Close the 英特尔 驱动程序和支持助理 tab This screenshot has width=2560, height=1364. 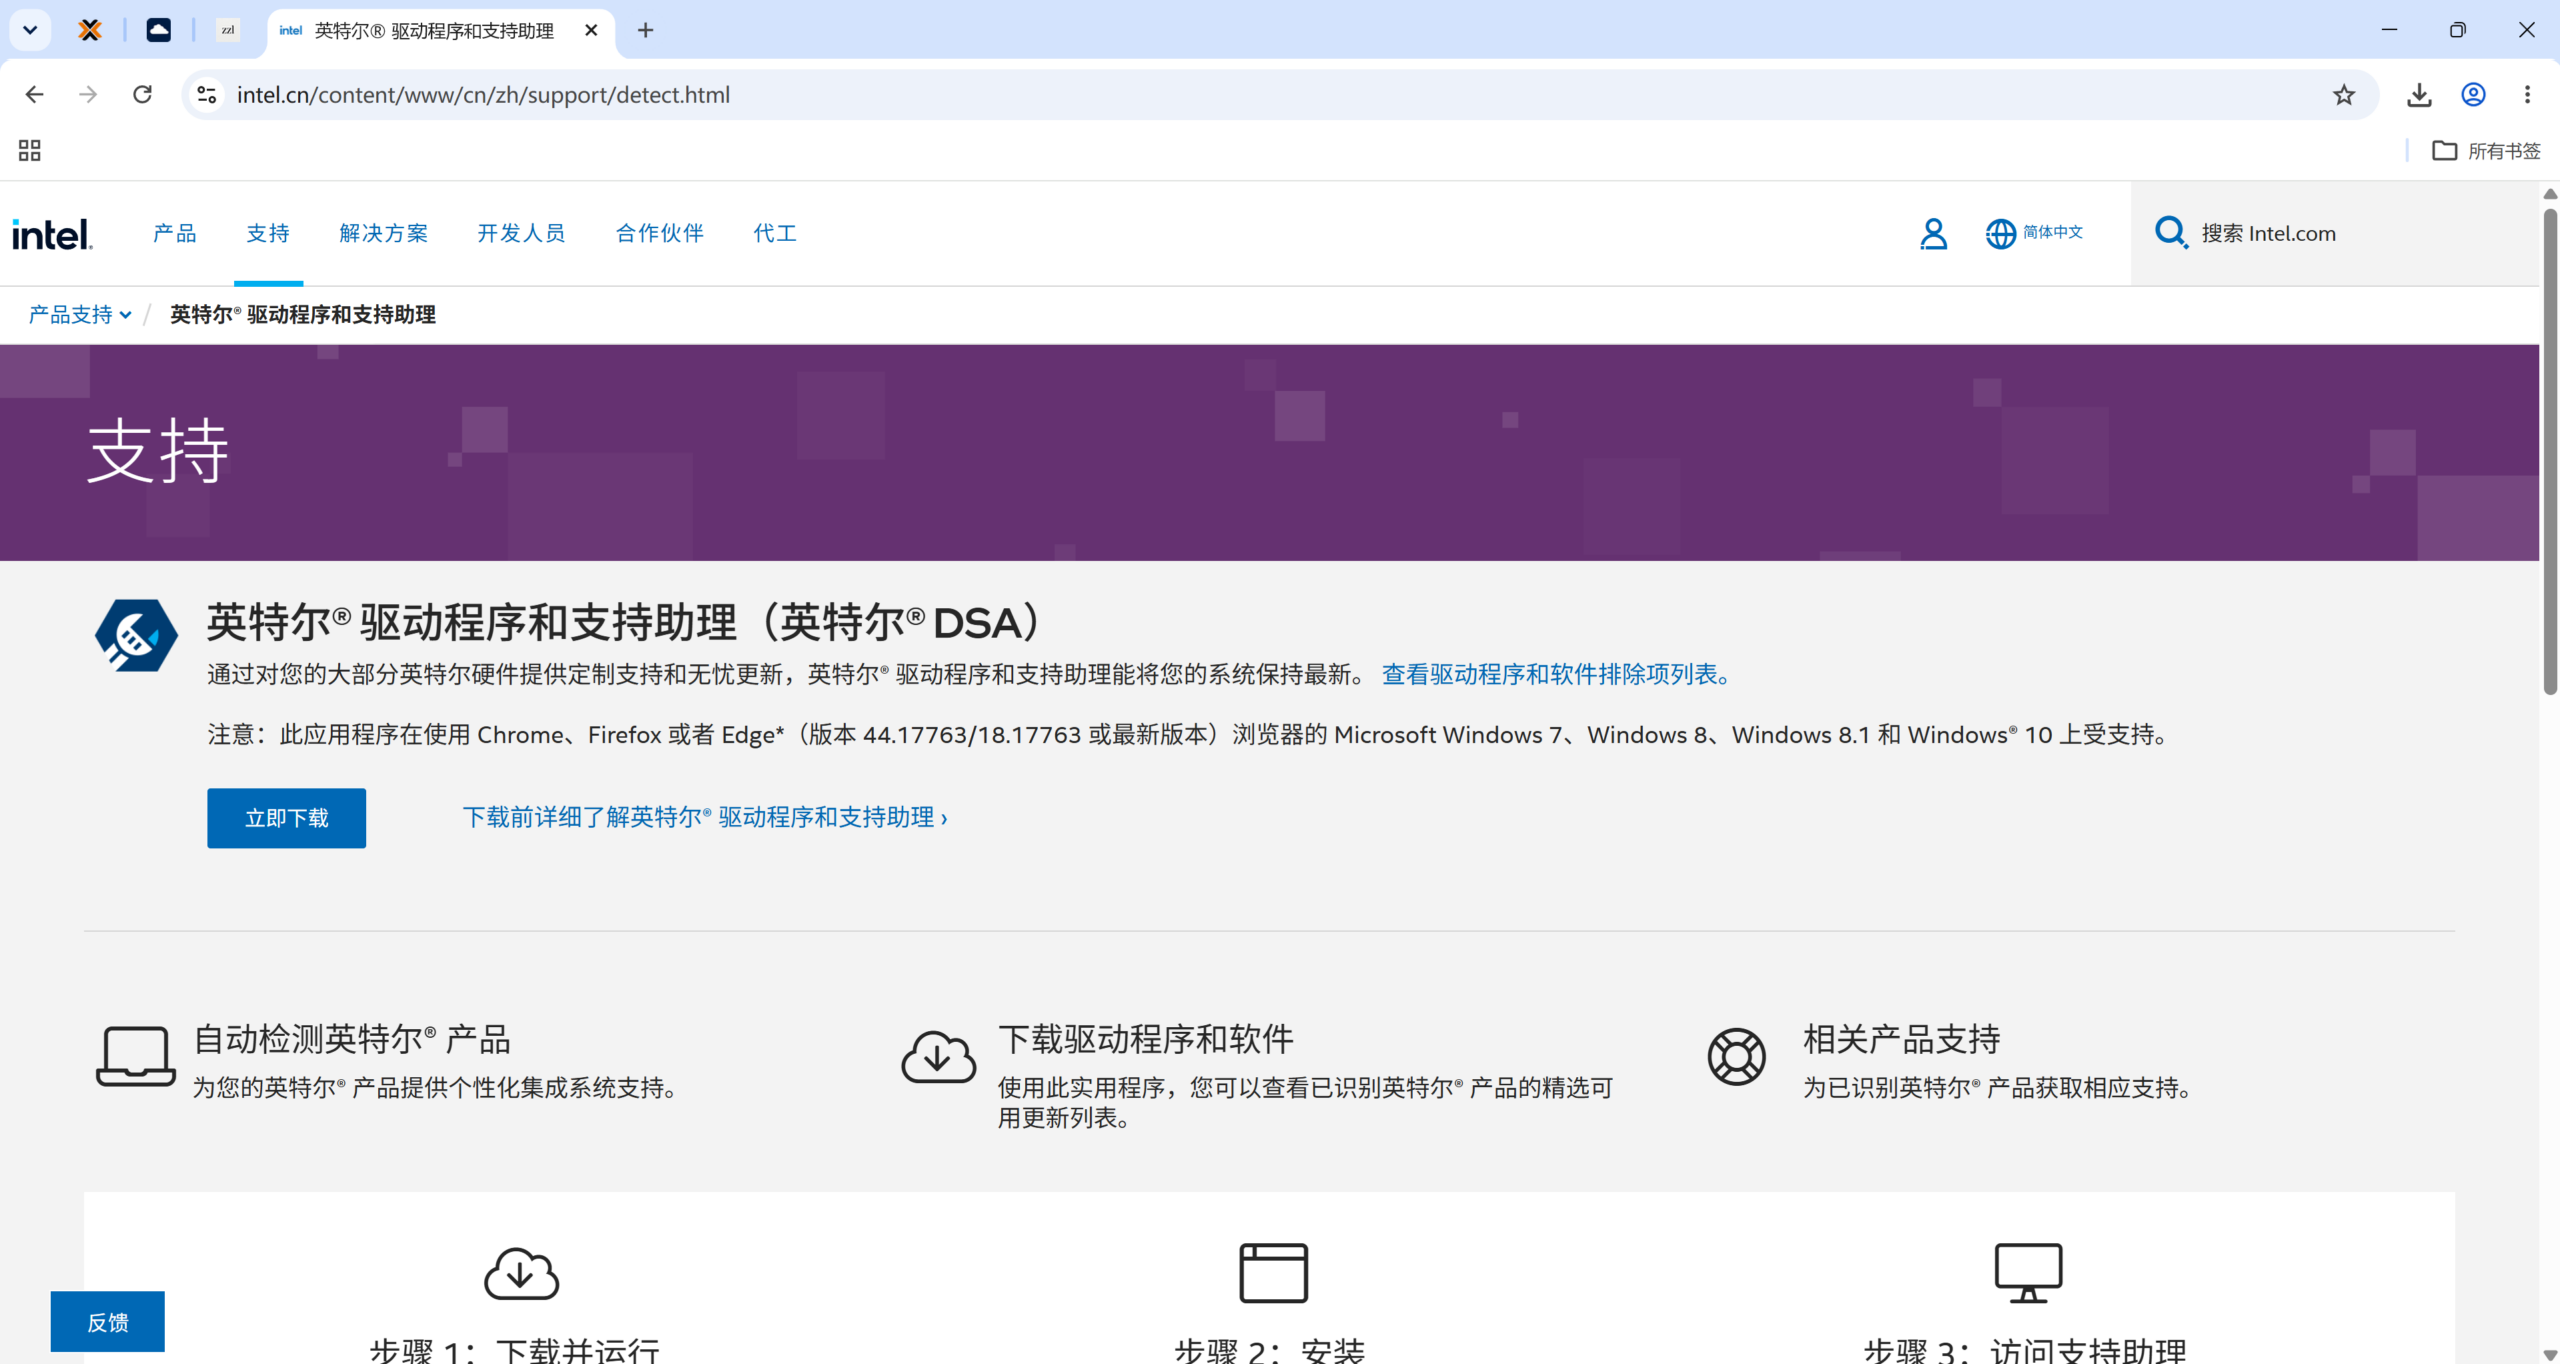coord(591,30)
